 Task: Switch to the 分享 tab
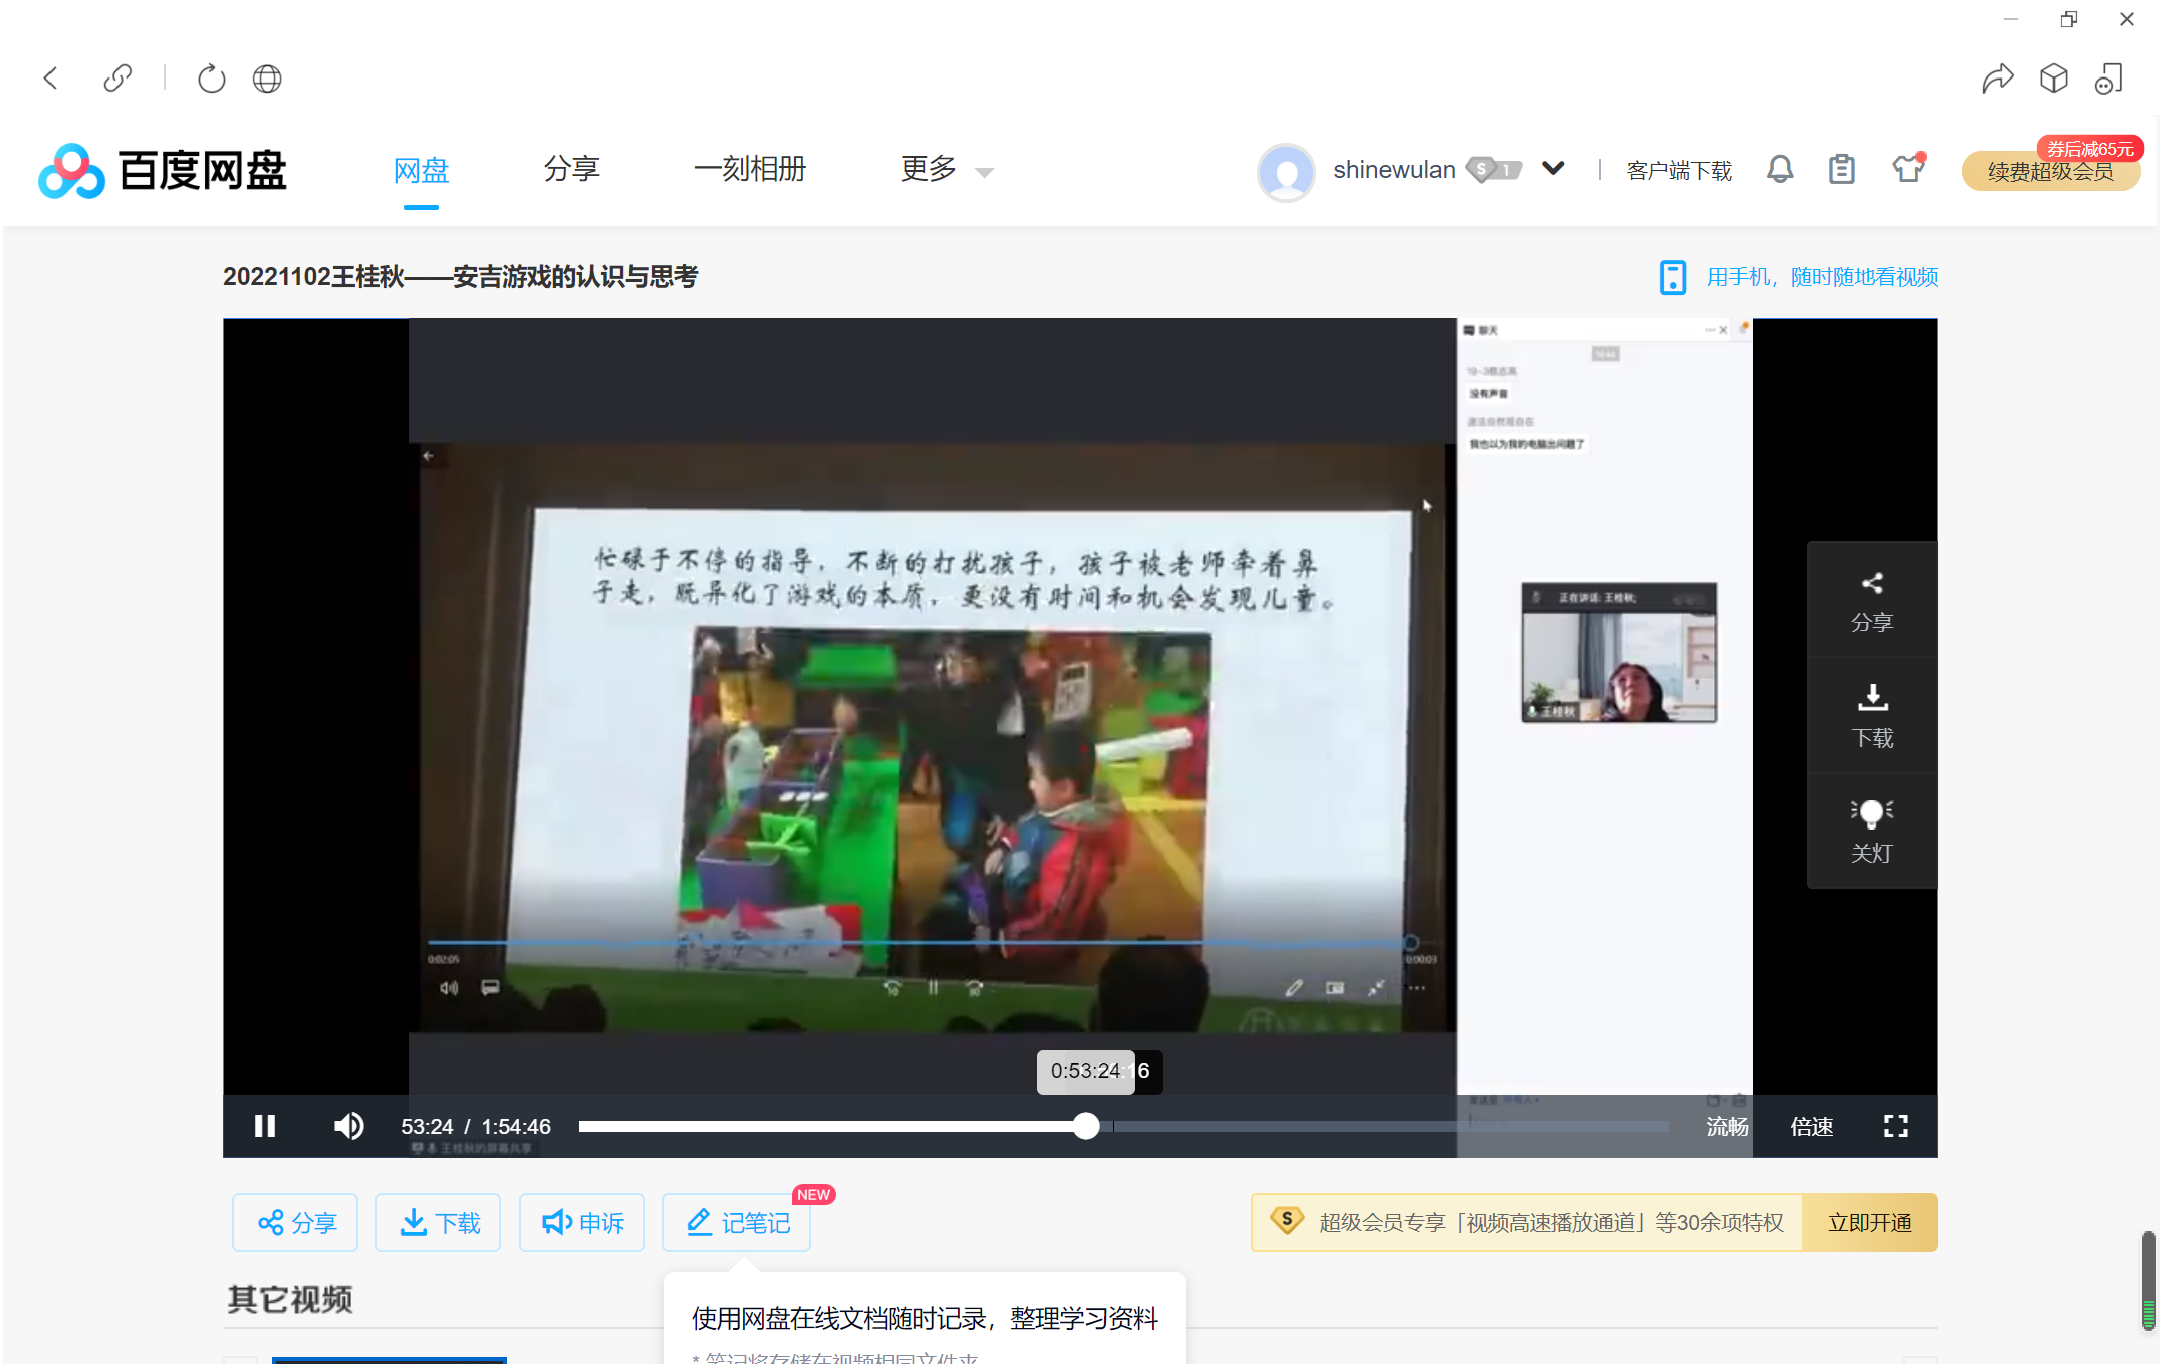571,170
